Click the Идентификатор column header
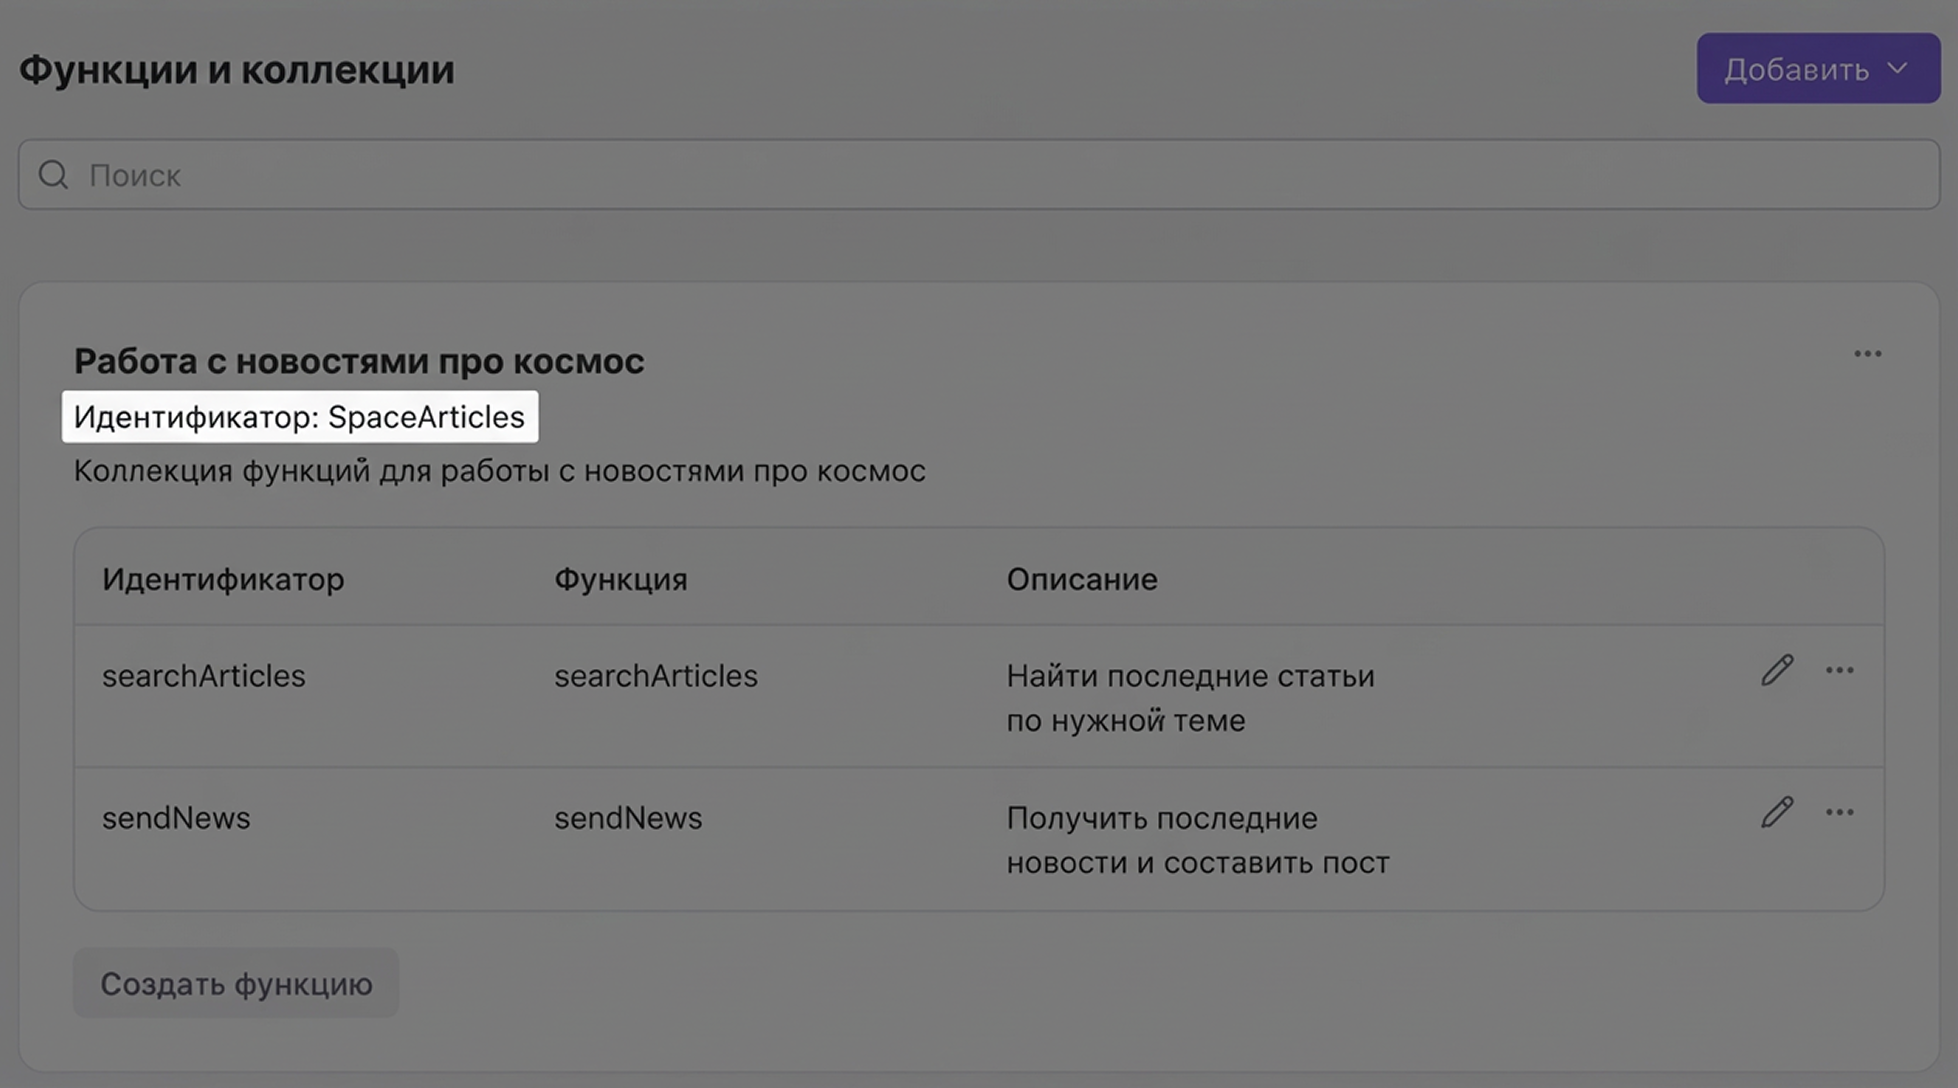 (223, 579)
